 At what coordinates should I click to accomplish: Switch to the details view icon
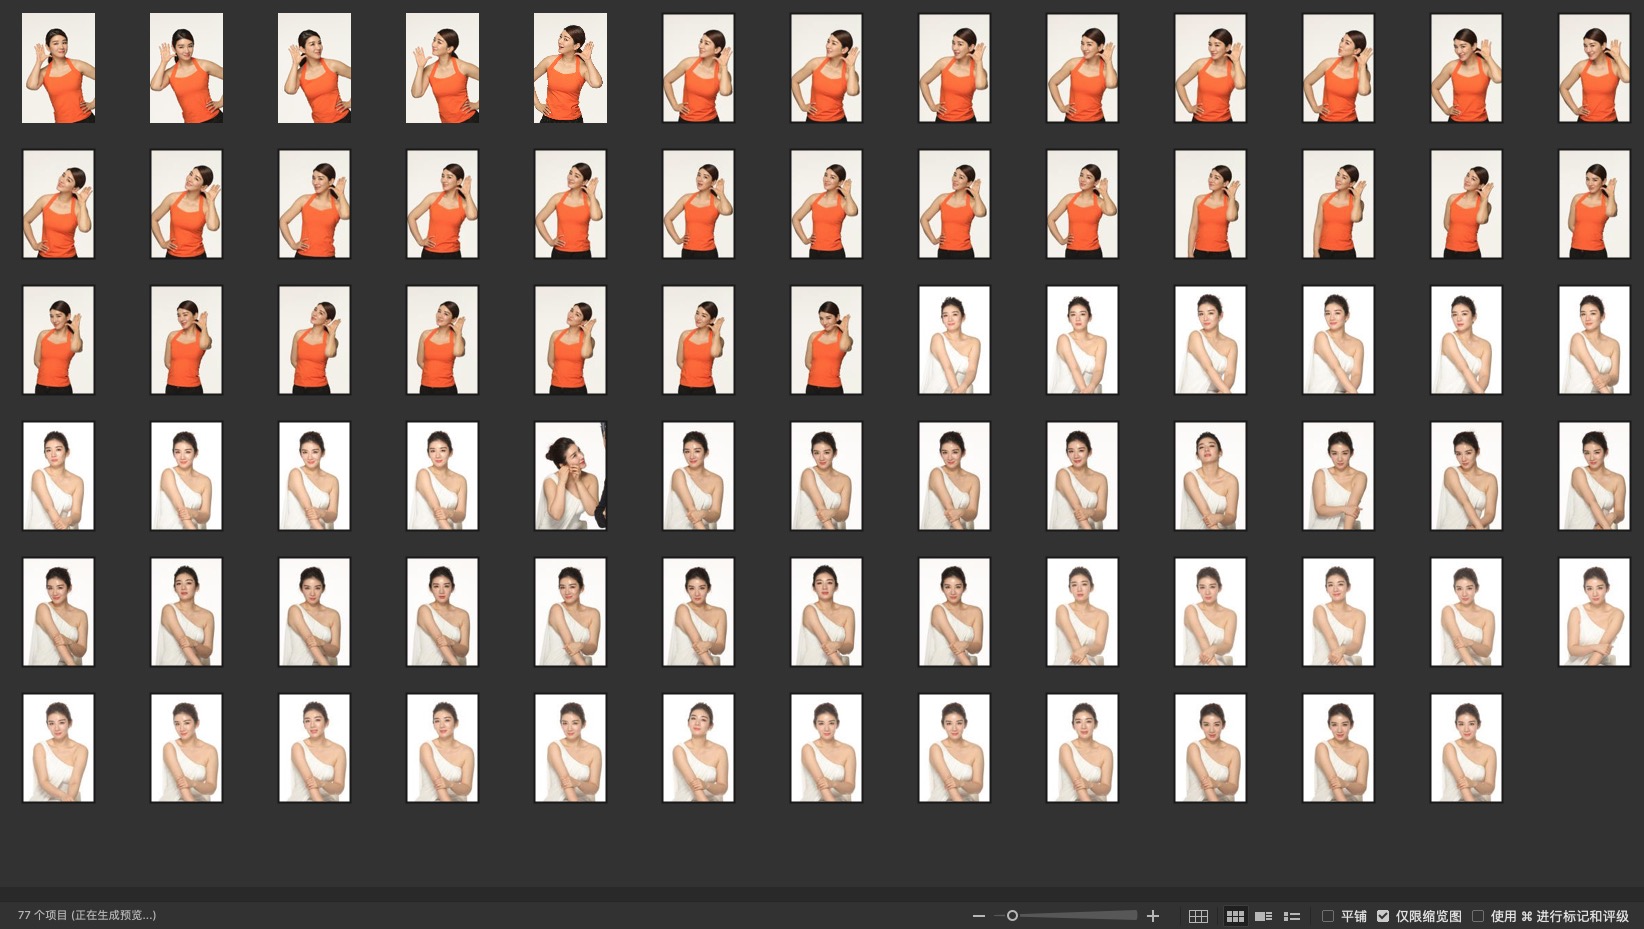pos(1263,916)
